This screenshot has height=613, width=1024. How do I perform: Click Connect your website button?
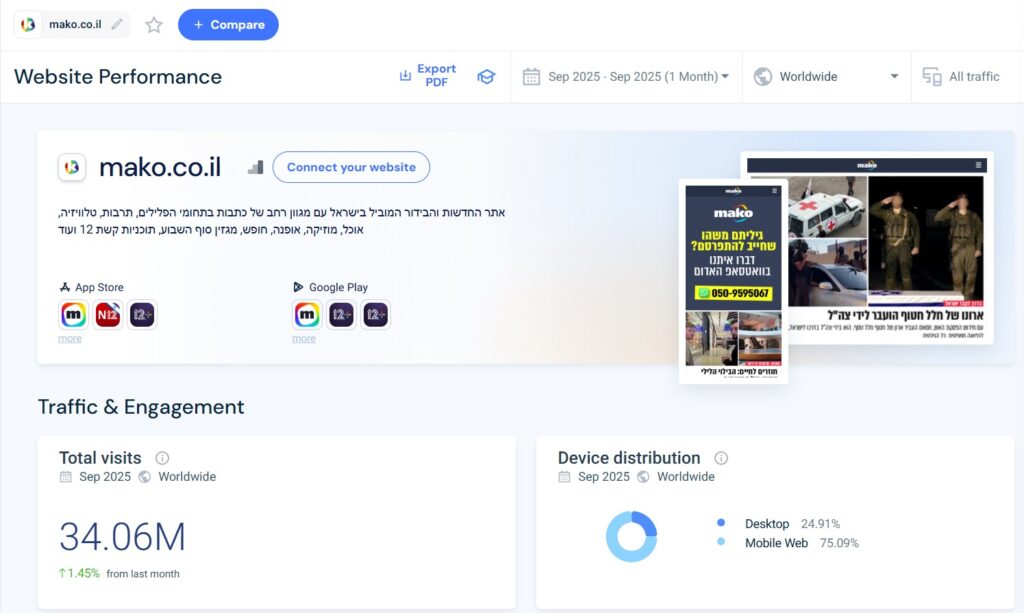click(x=351, y=167)
